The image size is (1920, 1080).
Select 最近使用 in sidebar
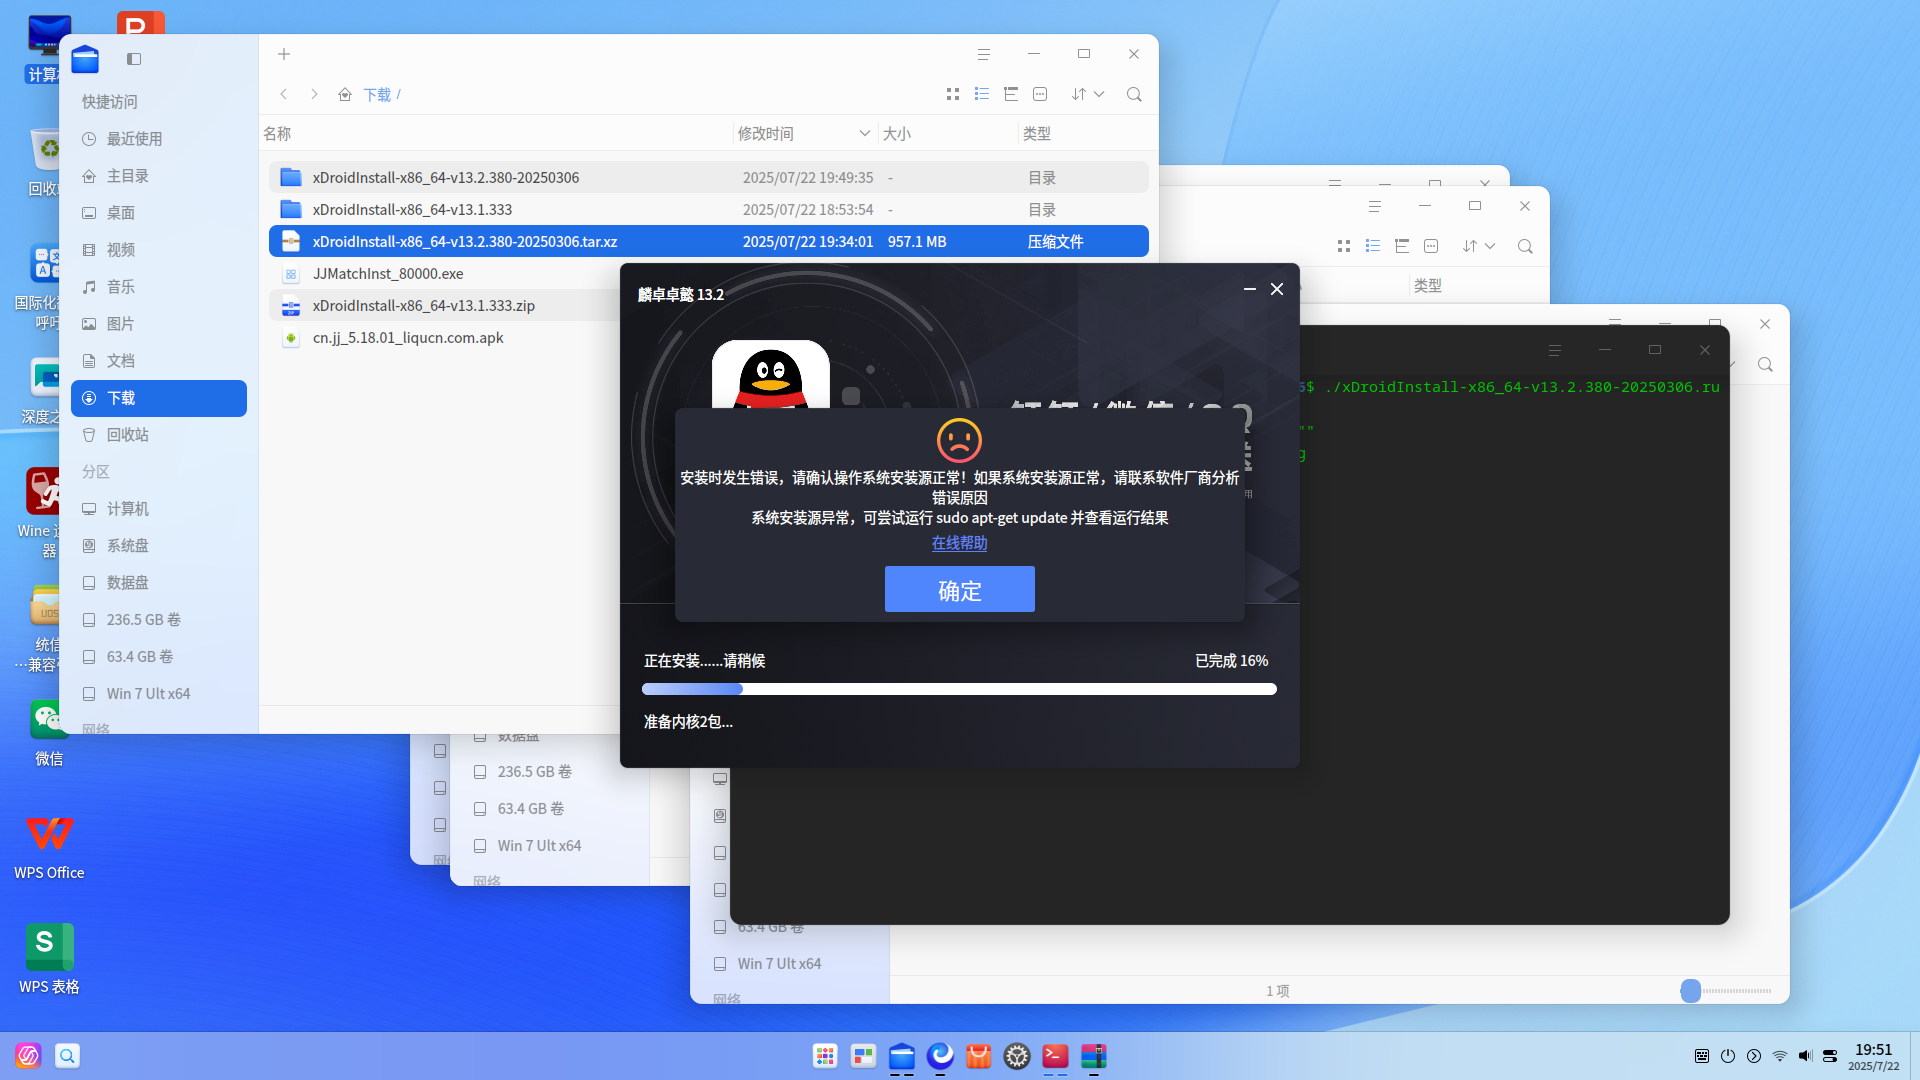(159, 139)
